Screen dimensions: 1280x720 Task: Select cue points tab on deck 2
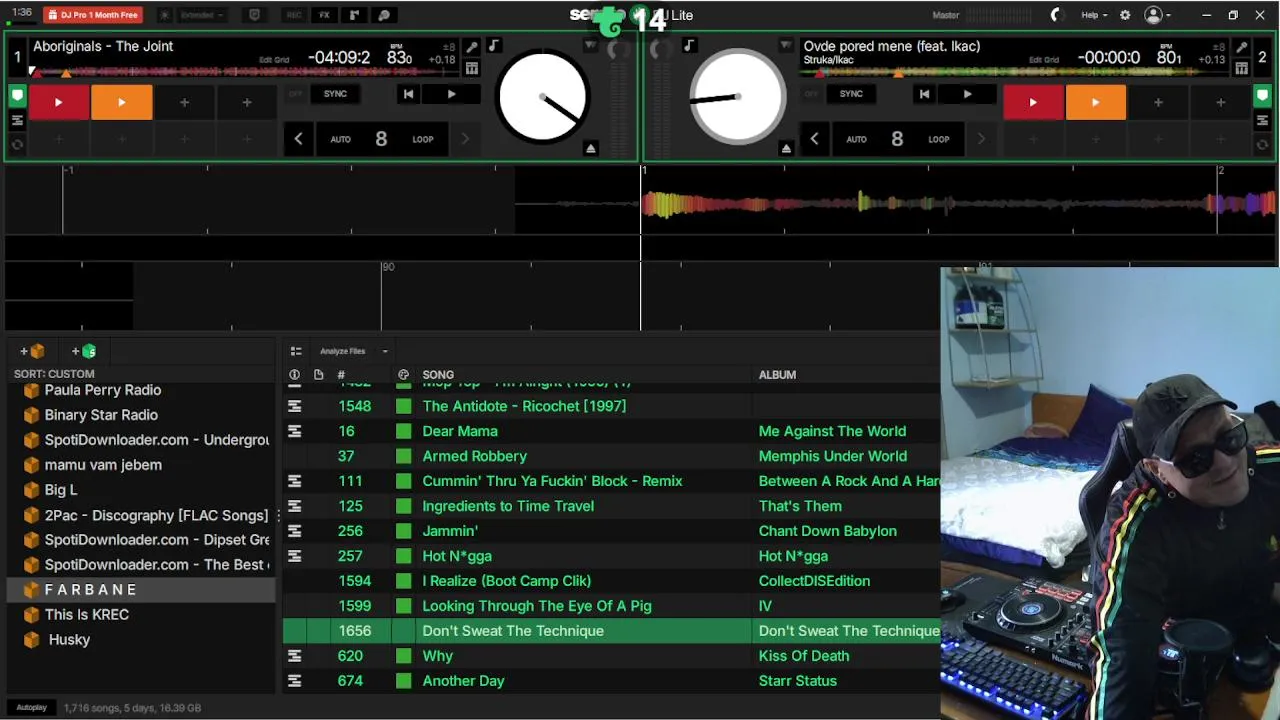(x=1263, y=96)
